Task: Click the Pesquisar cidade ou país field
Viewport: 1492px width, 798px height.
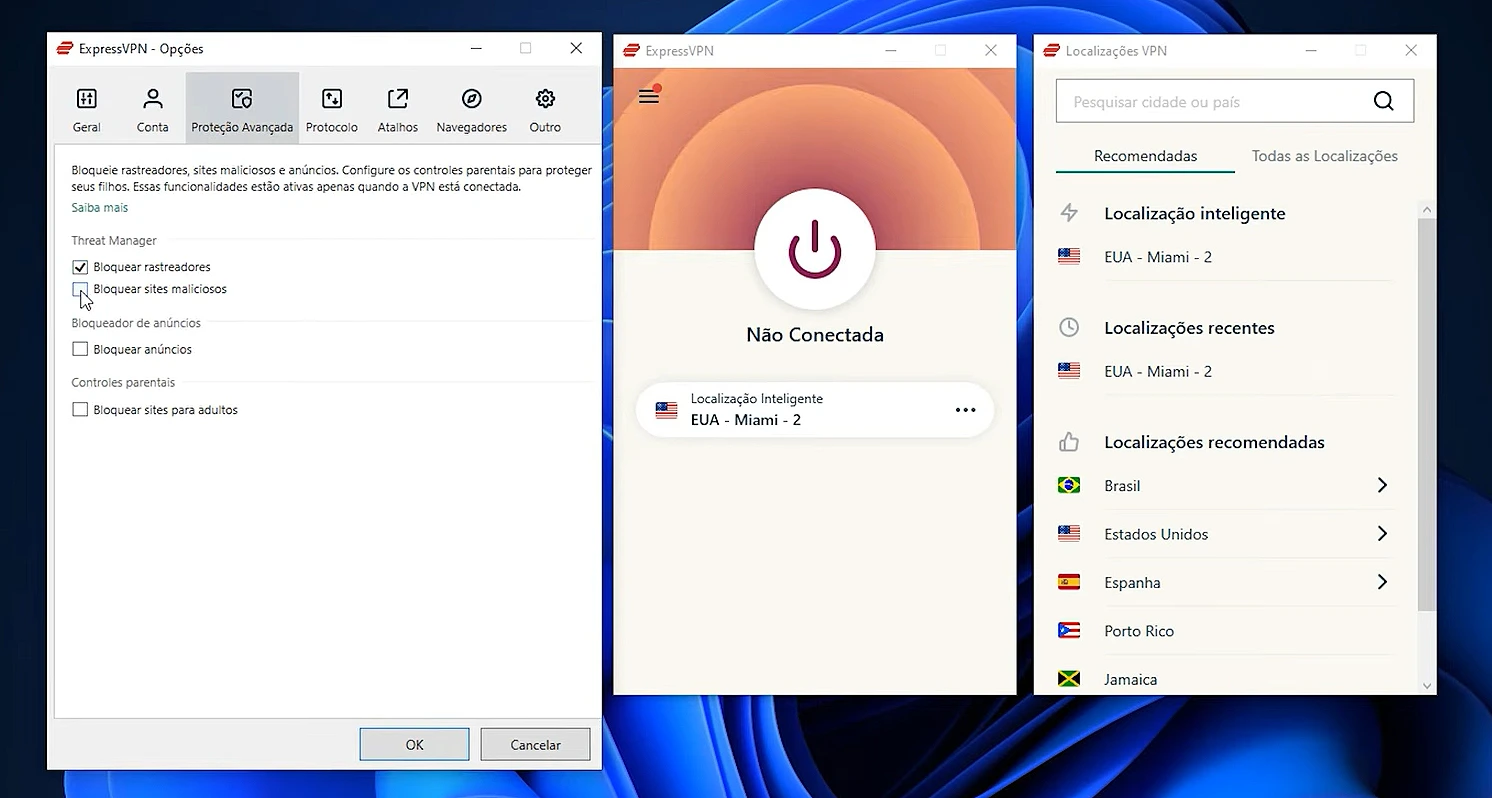Action: click(1235, 101)
